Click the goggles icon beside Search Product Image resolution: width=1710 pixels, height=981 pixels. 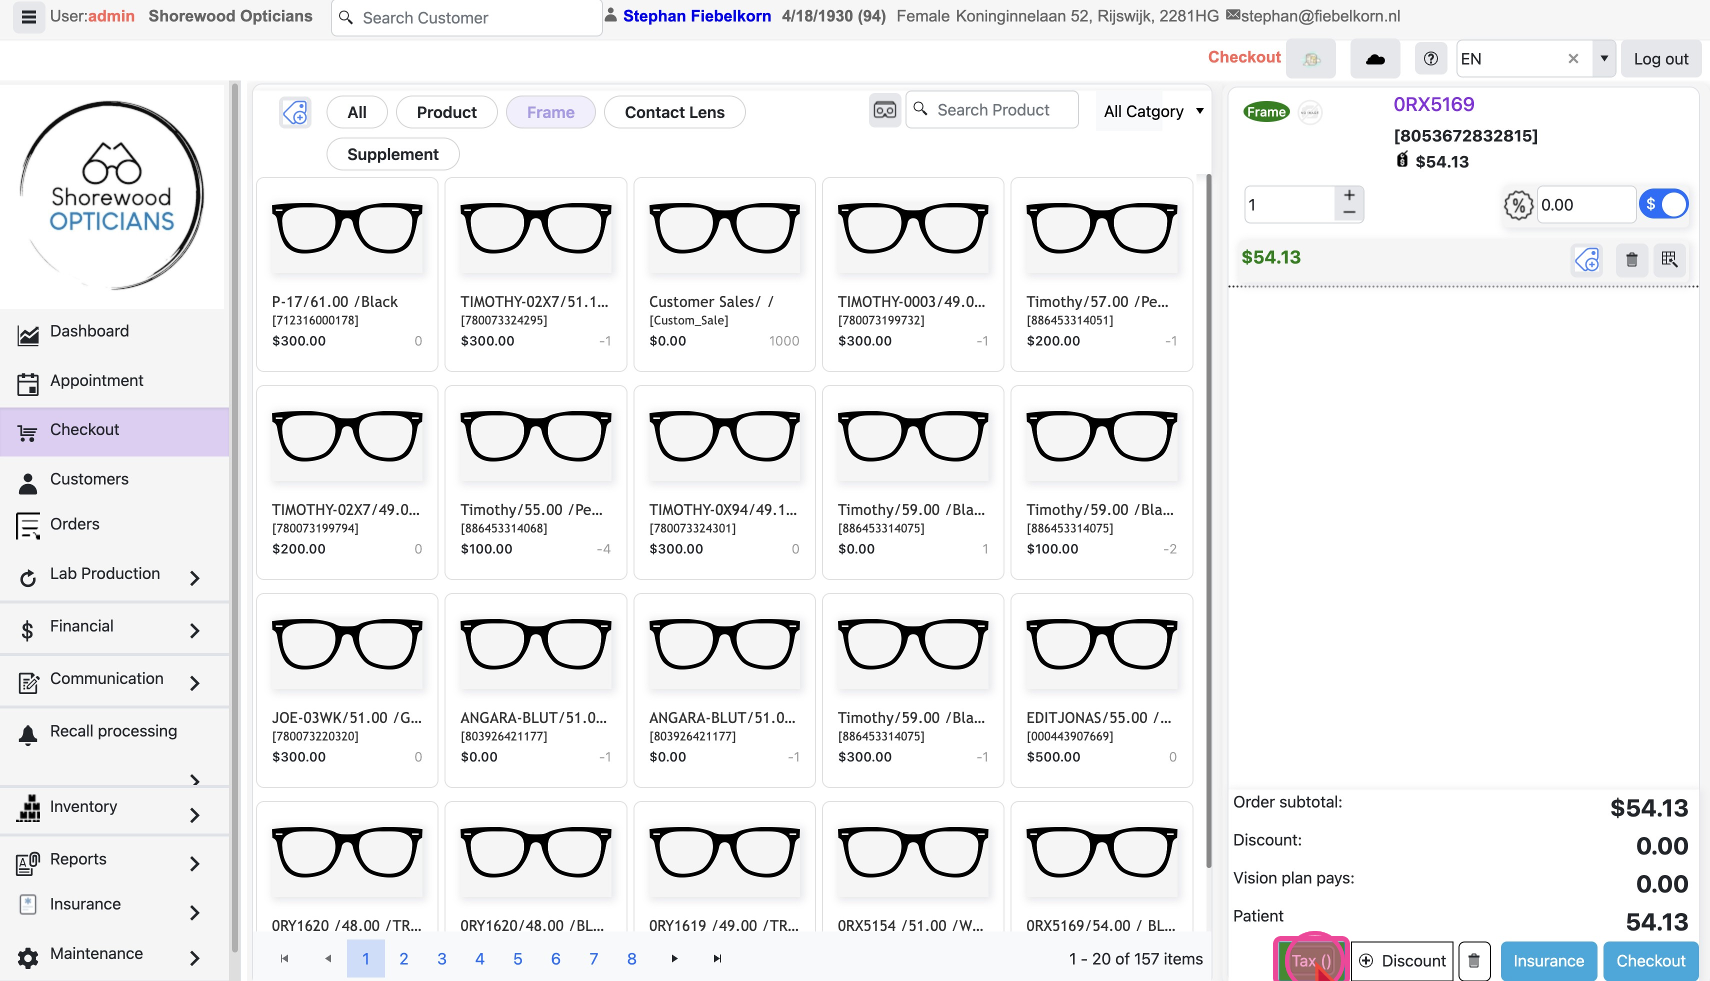coord(885,111)
